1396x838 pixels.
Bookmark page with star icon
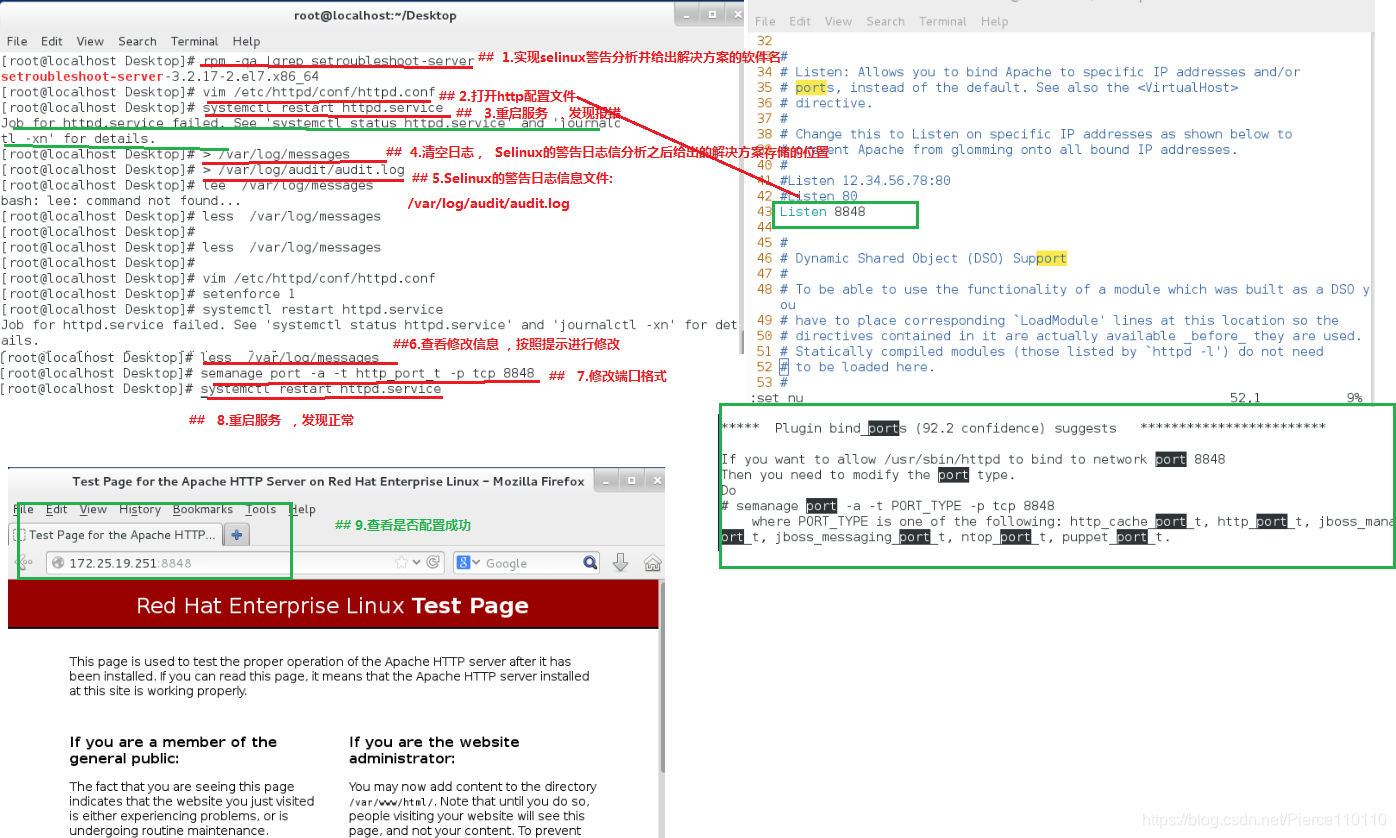tap(403, 563)
